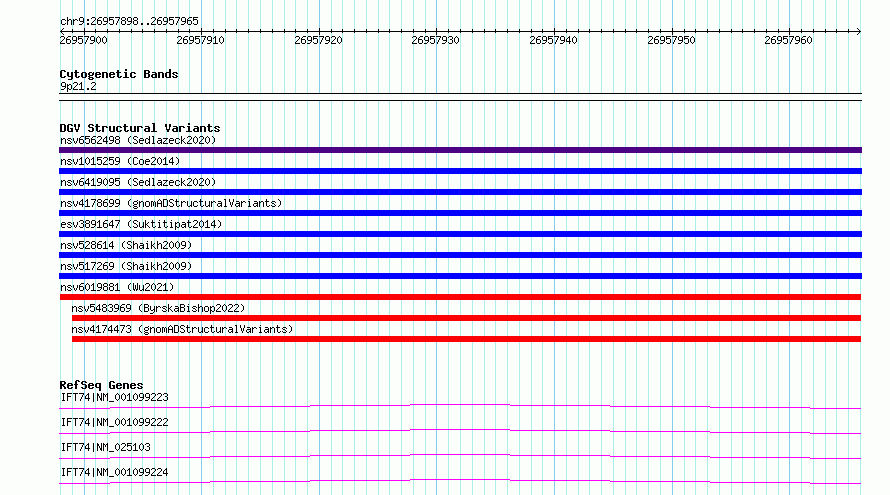This screenshot has height=495, width=890.
Task: Click the ruler's left arrowhead
Action: click(62, 31)
